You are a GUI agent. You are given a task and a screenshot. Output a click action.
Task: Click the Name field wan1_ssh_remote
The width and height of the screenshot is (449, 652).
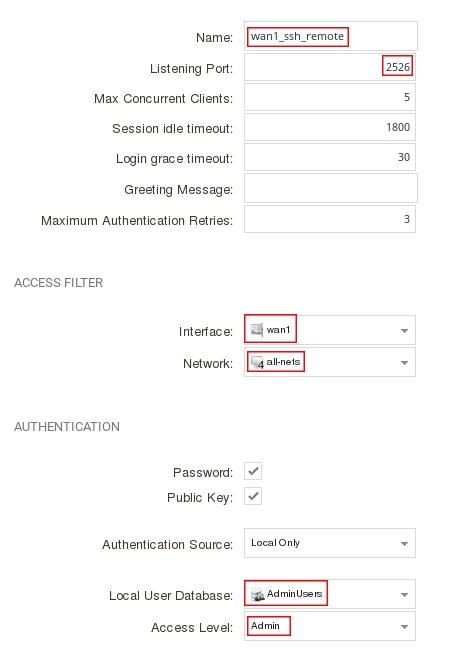331,36
